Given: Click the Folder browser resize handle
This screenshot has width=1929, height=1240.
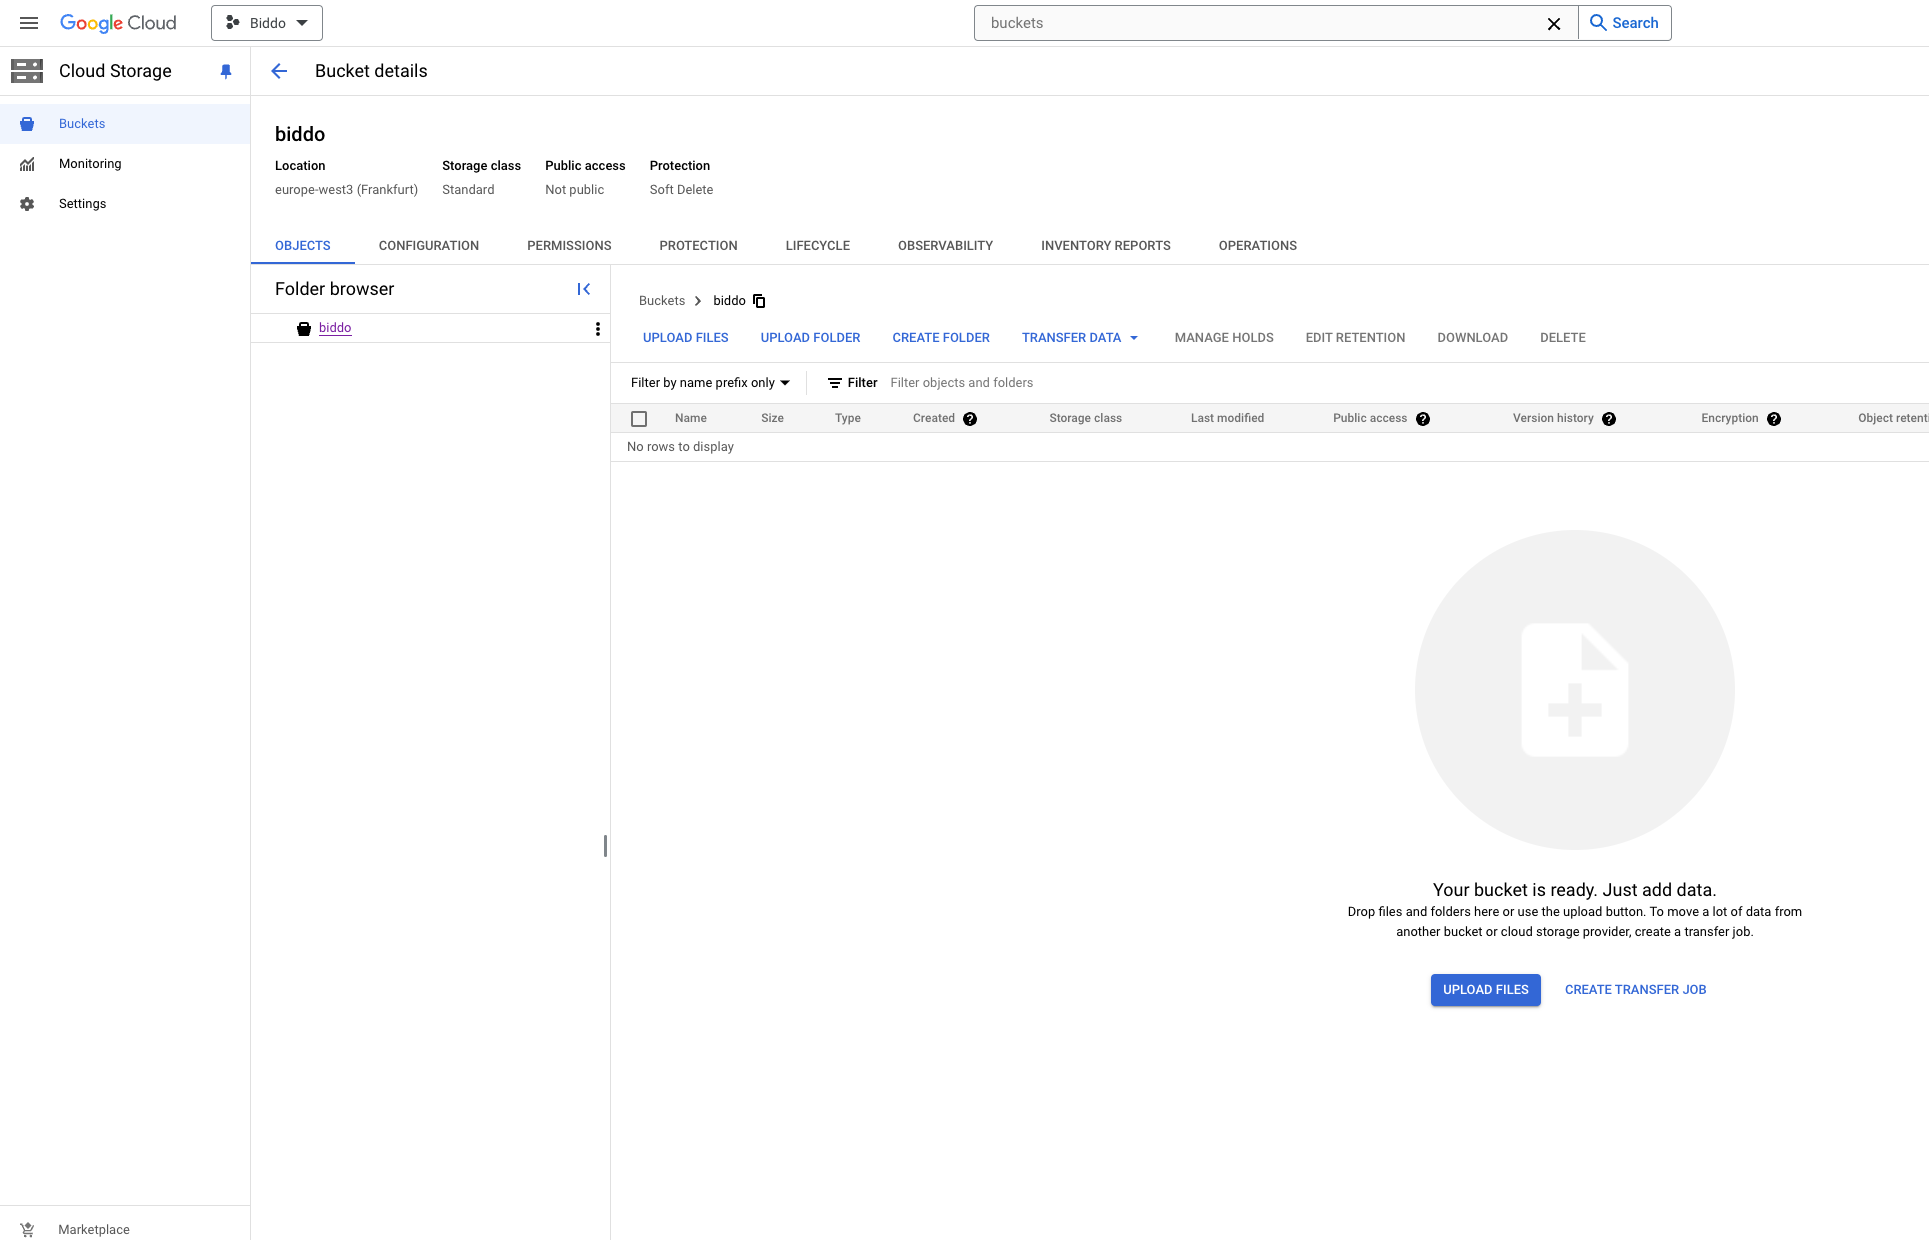Looking at the screenshot, I should 605,846.
